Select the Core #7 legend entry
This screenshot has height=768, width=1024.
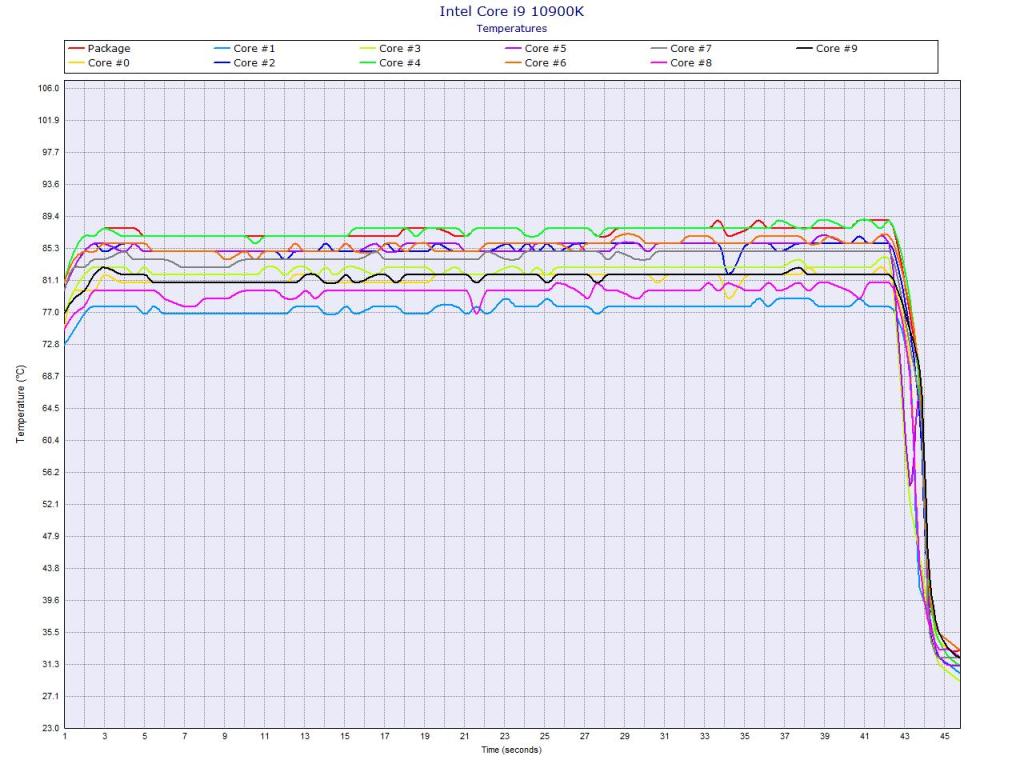(x=691, y=48)
